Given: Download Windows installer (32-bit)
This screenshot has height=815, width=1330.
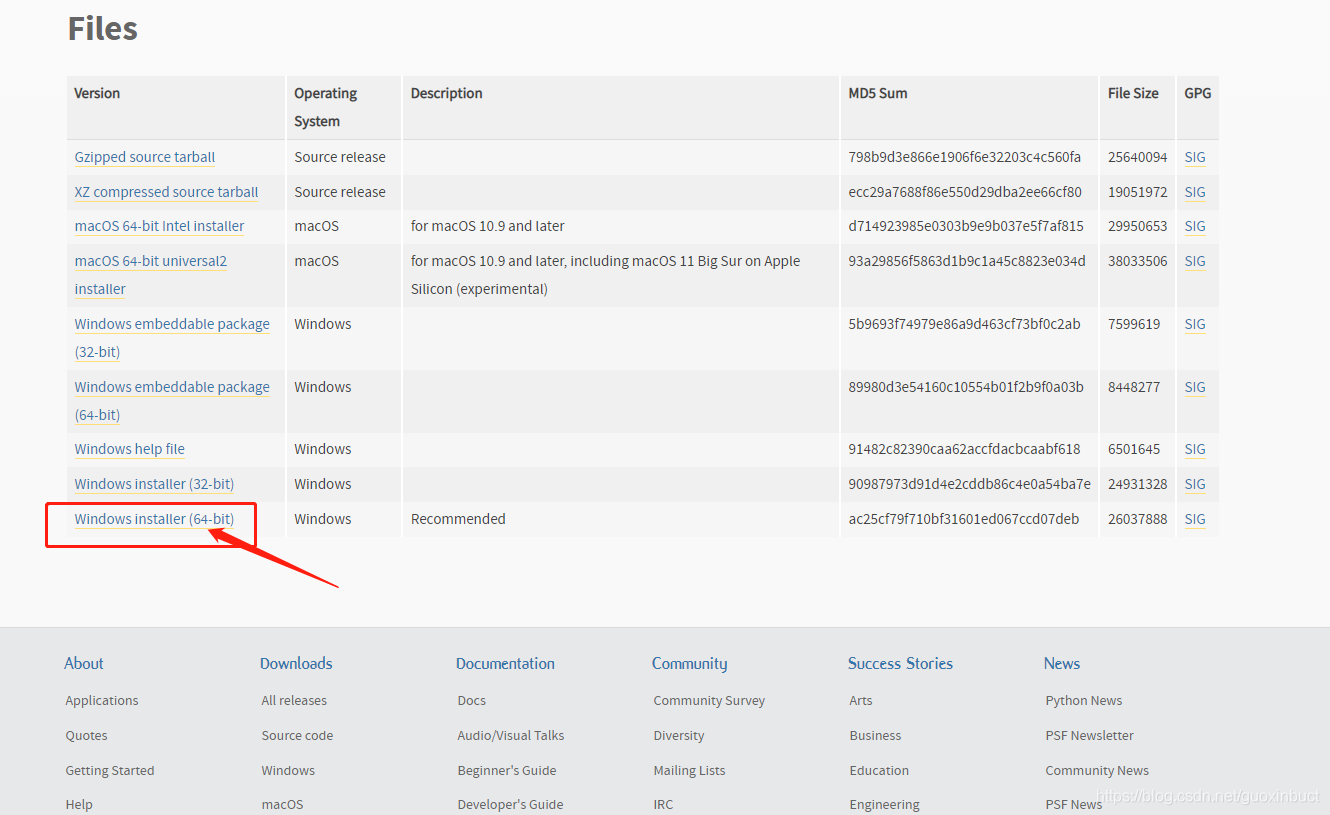Looking at the screenshot, I should [154, 484].
